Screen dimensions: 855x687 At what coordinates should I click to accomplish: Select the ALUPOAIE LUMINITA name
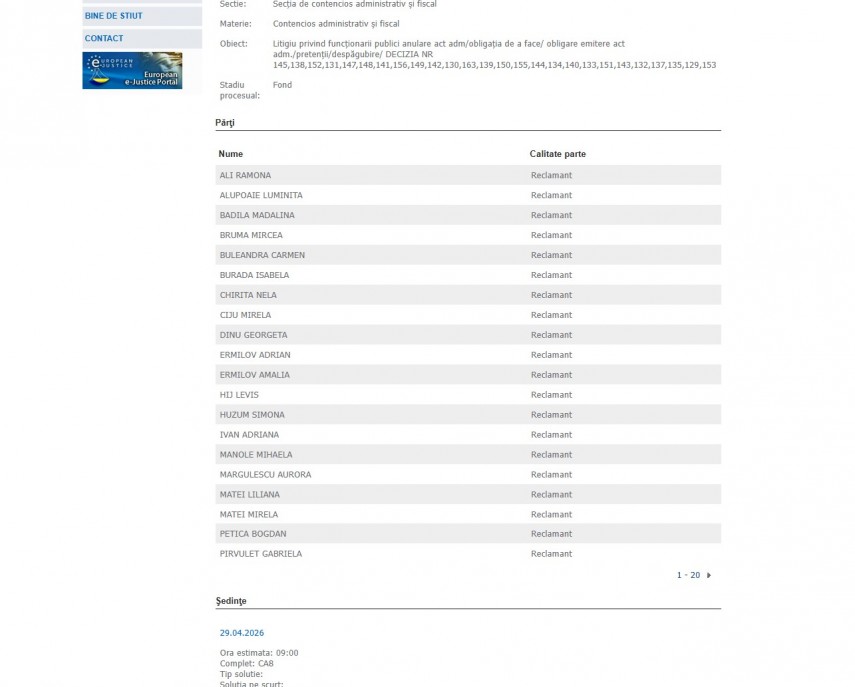[x=261, y=195]
